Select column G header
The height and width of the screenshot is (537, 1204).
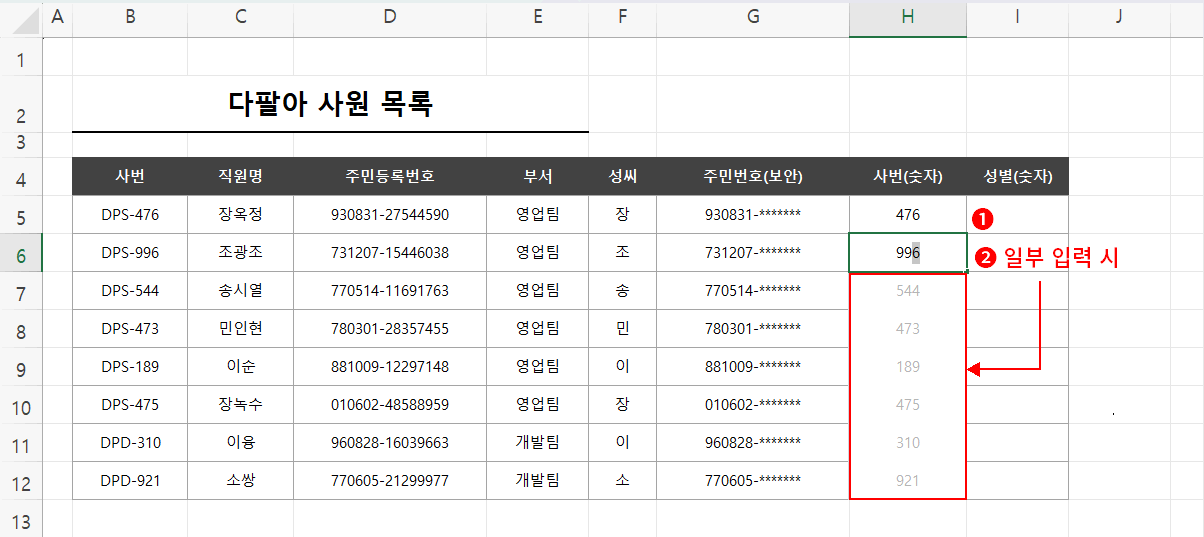(x=753, y=16)
